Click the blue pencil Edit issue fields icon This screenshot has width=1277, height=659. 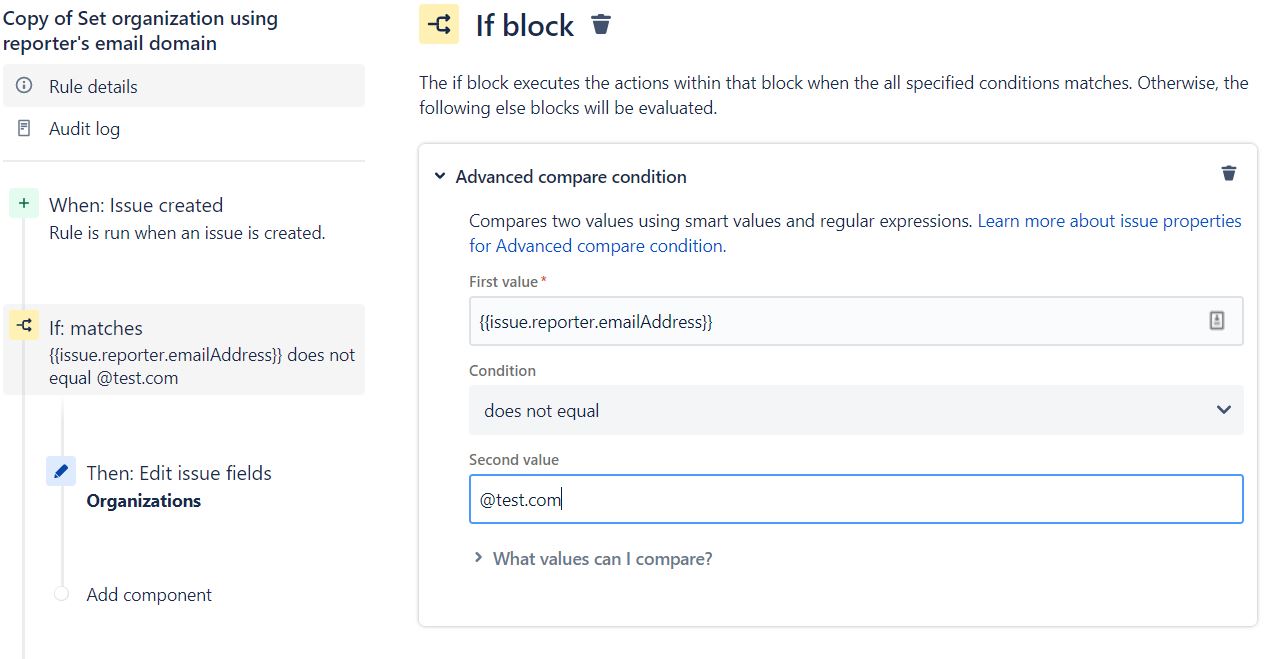(x=61, y=471)
